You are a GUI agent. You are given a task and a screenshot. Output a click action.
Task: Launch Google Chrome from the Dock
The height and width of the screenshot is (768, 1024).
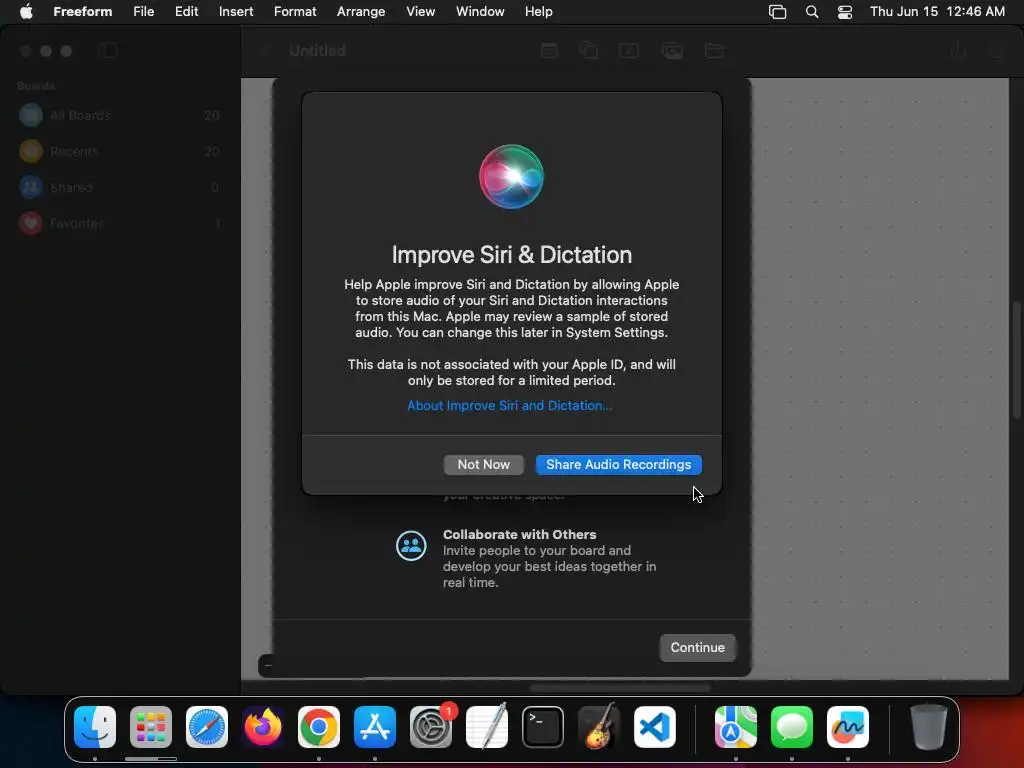tap(319, 727)
